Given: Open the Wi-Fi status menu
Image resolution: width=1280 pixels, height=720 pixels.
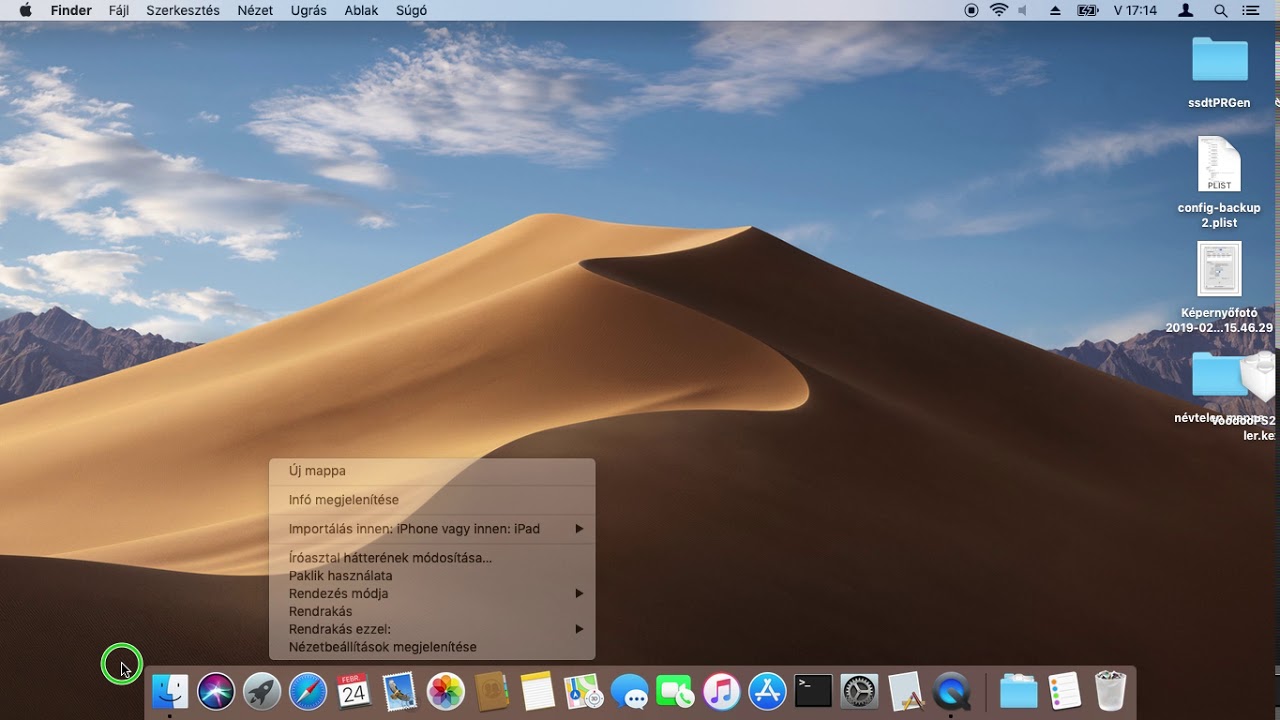Looking at the screenshot, I should point(999,10).
